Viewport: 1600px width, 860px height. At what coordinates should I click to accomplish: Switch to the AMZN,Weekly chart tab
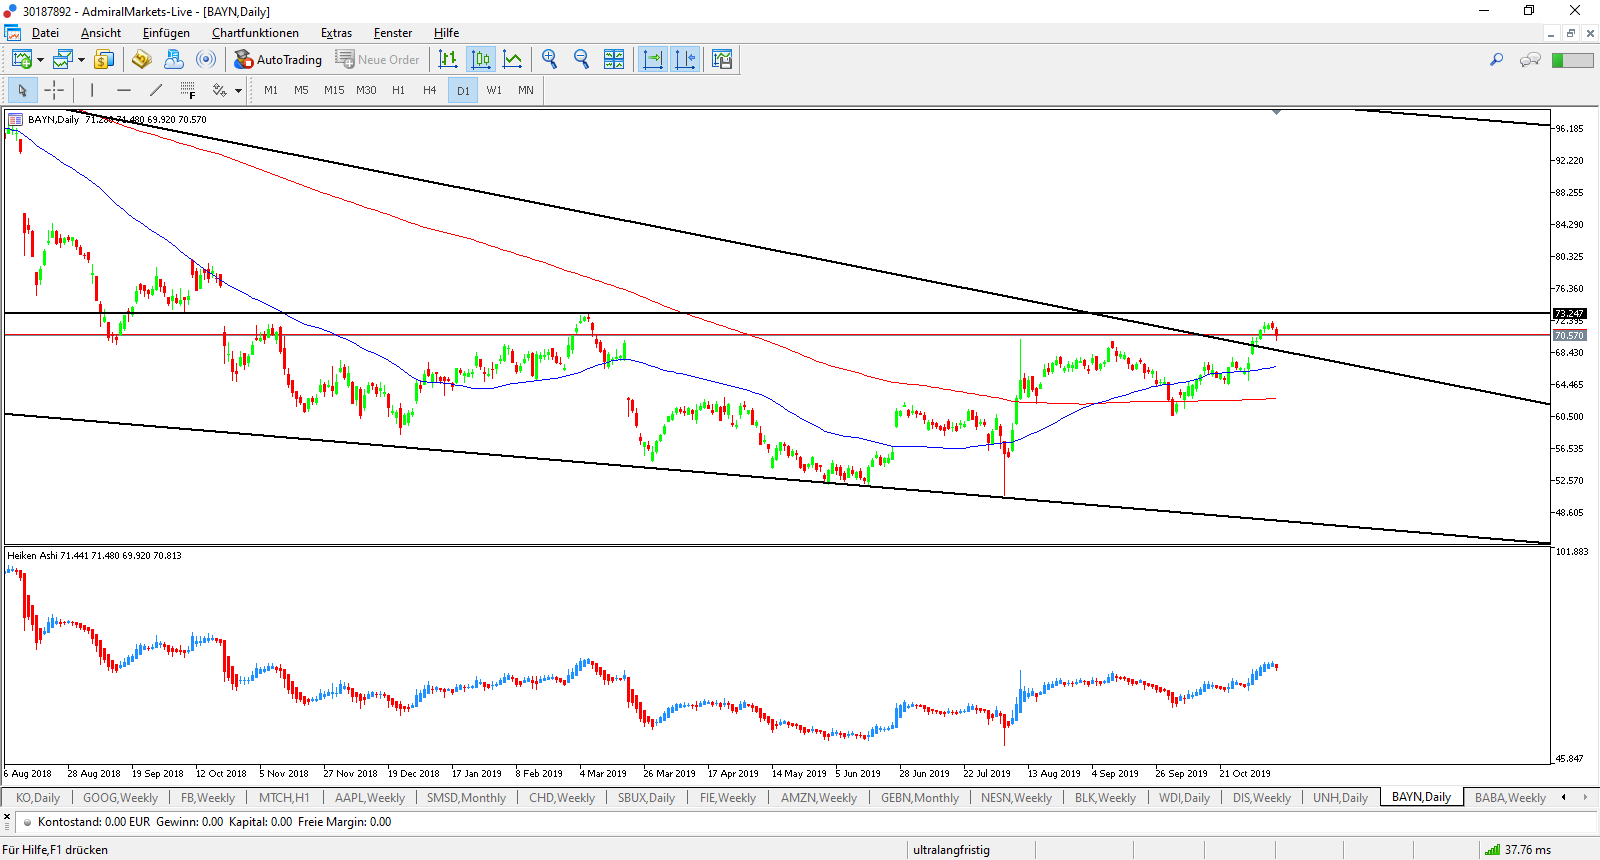click(819, 798)
